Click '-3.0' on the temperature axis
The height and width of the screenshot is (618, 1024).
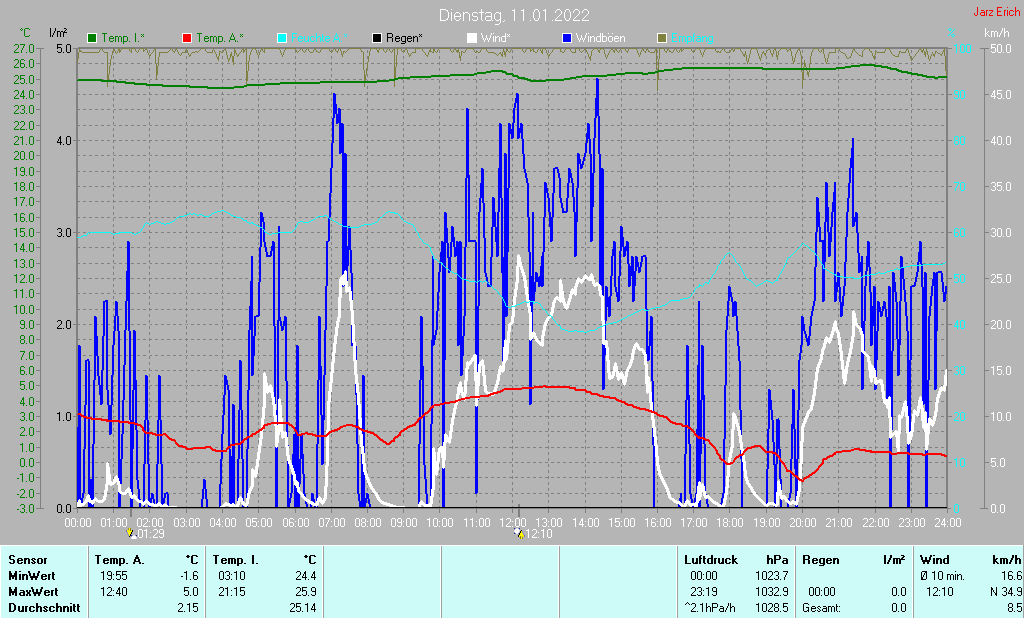(x=24, y=508)
